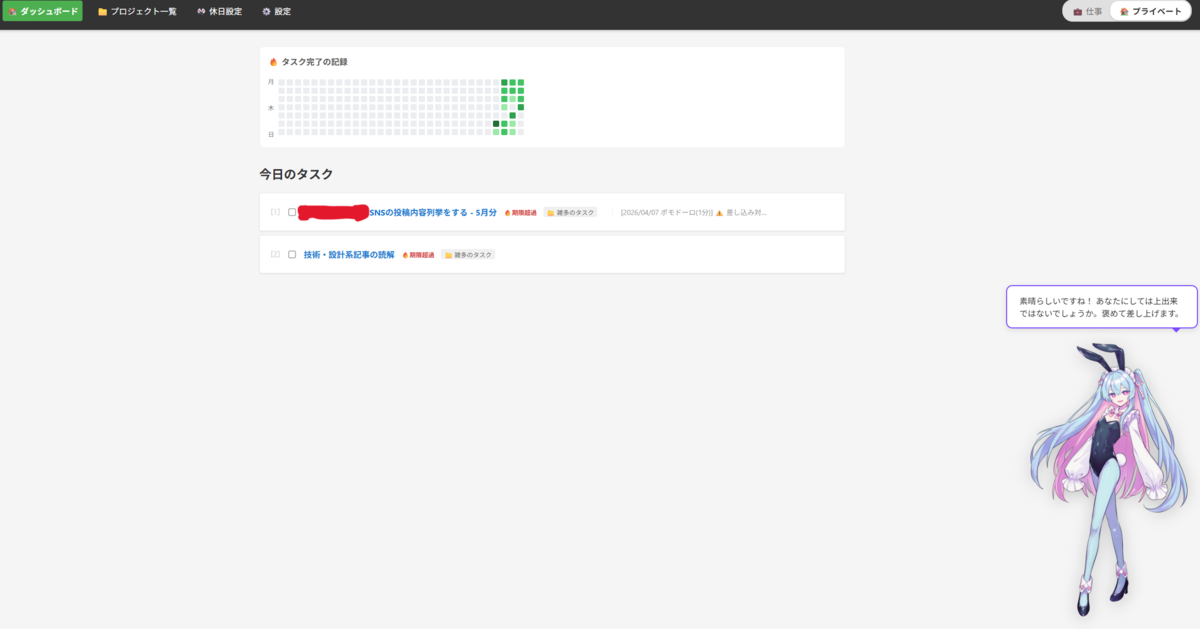
Task: Click the 日 row label of the heatmap
Action: coord(271,133)
